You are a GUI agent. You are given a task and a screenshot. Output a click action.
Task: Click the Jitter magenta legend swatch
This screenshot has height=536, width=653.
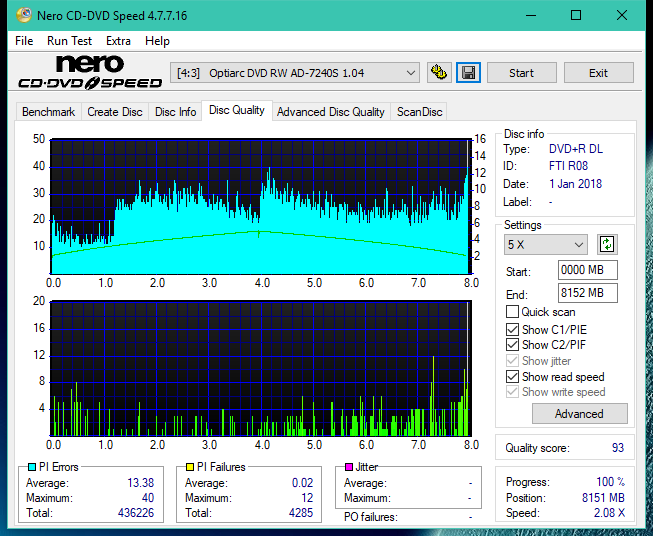point(349,467)
